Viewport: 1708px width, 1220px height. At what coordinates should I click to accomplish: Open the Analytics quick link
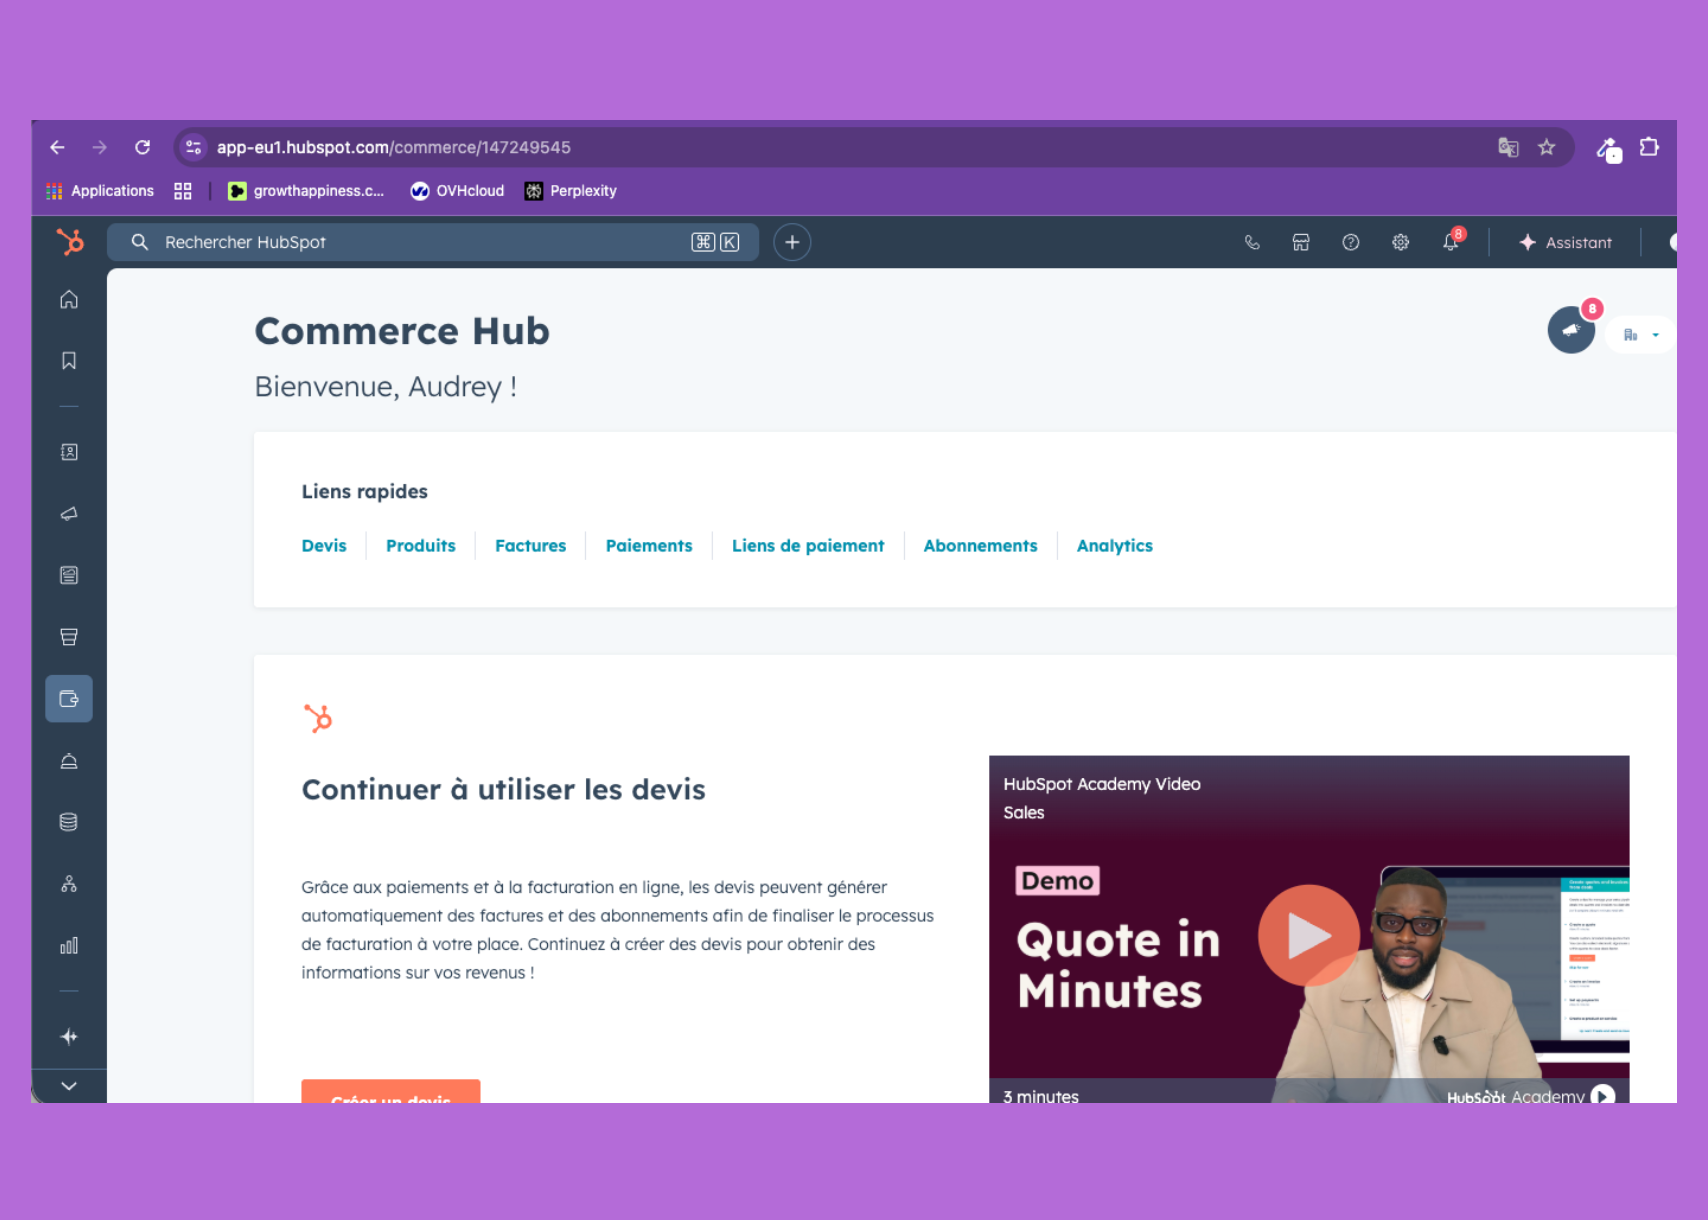[x=1115, y=546]
